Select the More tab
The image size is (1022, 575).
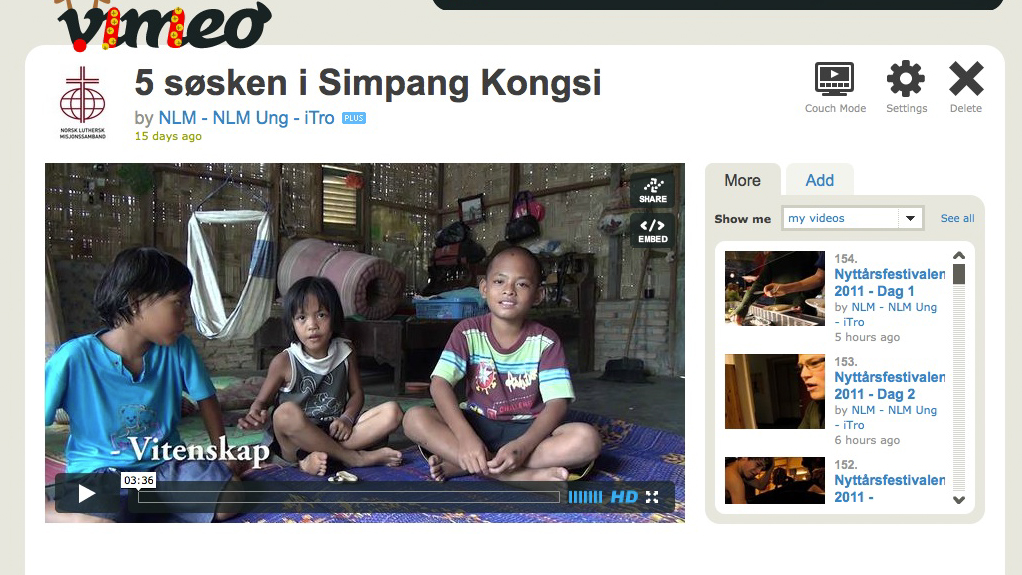tap(742, 180)
